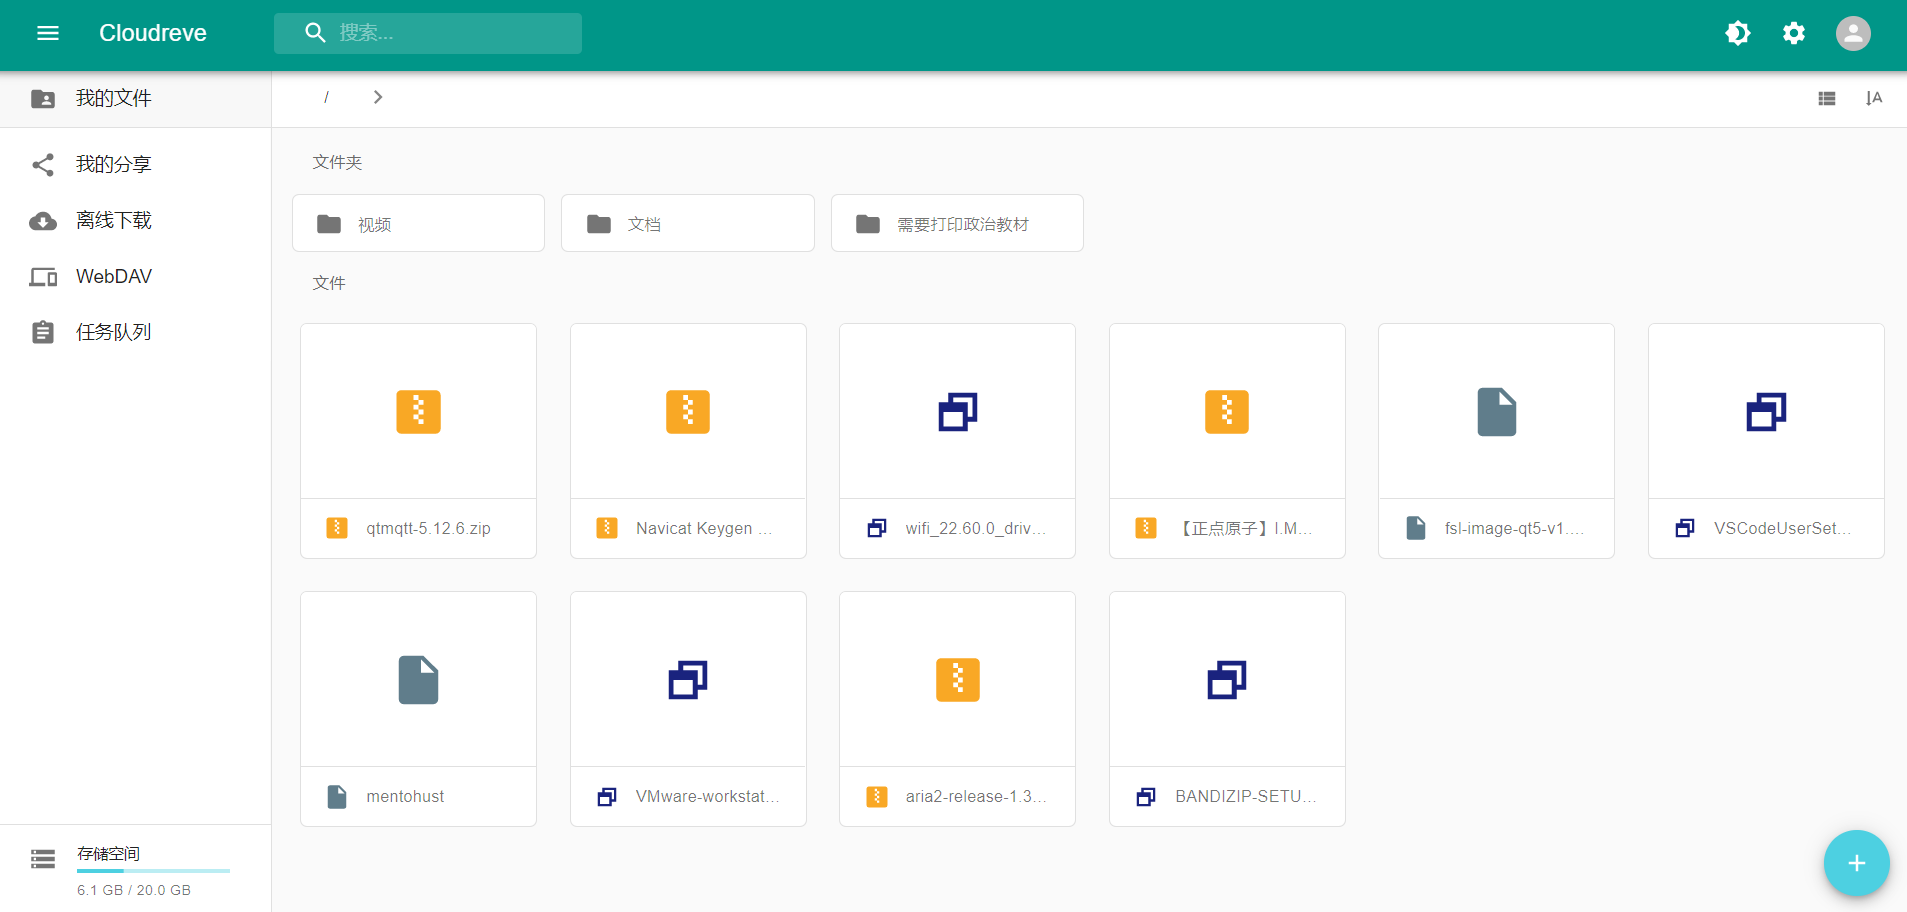Select qtmqtt-5.12.6.zip thumbnail
Image resolution: width=1907 pixels, height=912 pixels.
click(418, 411)
